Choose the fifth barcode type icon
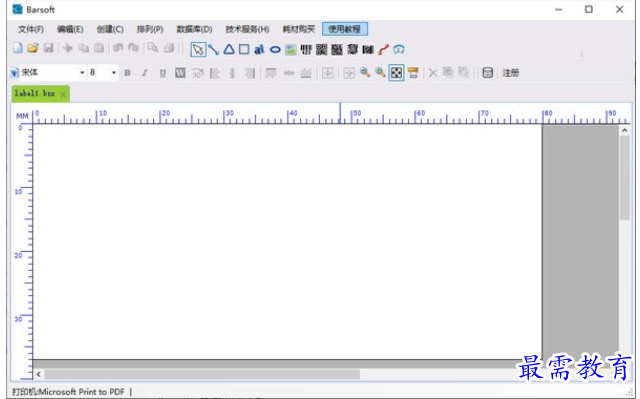This screenshot has height=399, width=640. [368, 49]
